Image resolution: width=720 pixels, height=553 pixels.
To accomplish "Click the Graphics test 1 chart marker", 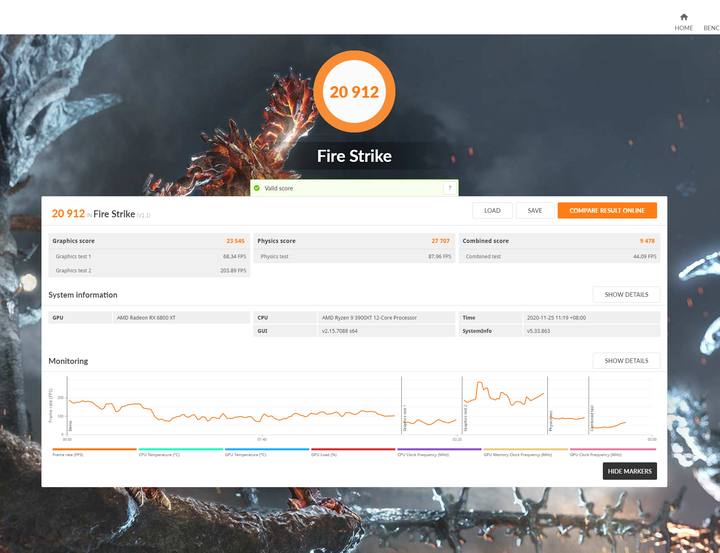I will pyautogui.click(x=405, y=418).
